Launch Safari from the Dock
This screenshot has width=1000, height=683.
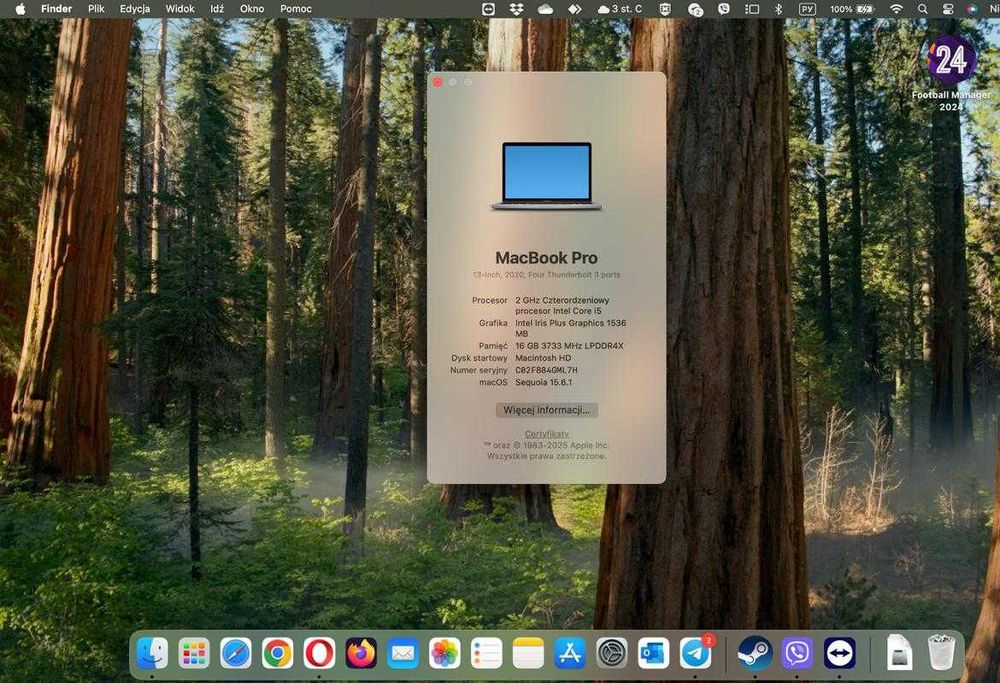[236, 654]
